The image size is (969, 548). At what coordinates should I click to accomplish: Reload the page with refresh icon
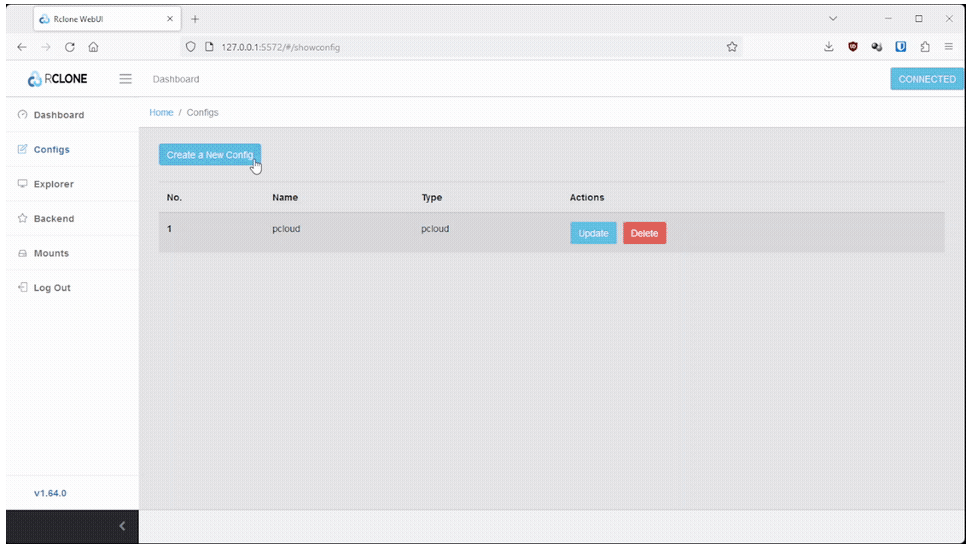coord(70,47)
